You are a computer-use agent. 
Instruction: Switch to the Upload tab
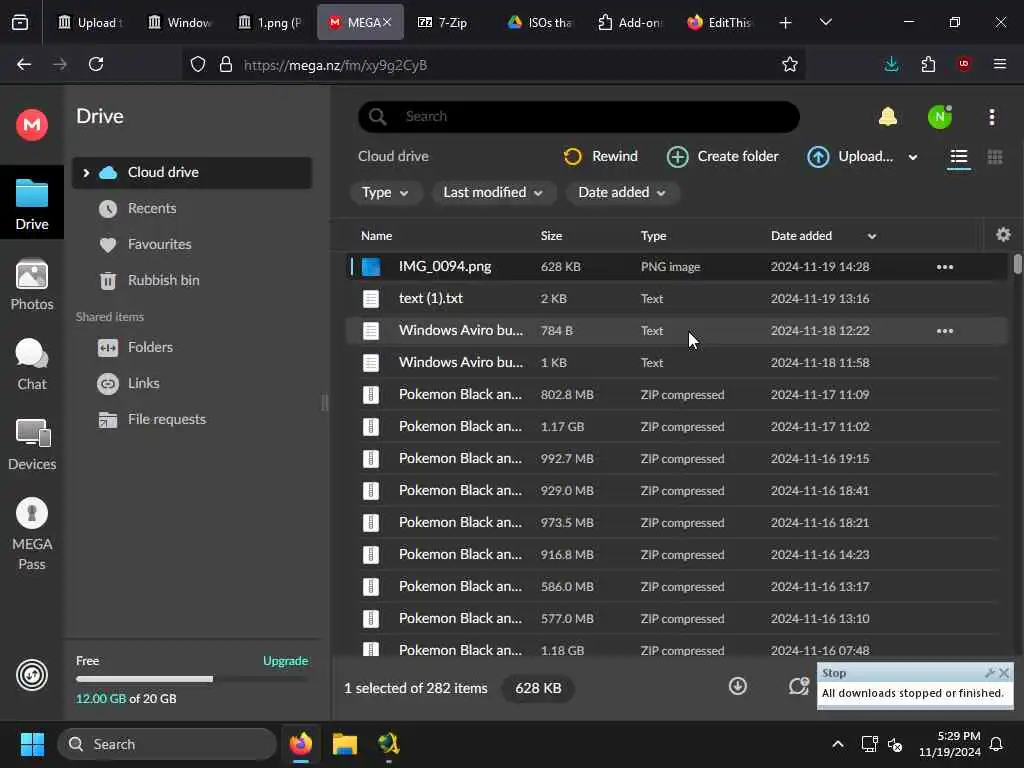tap(91, 22)
